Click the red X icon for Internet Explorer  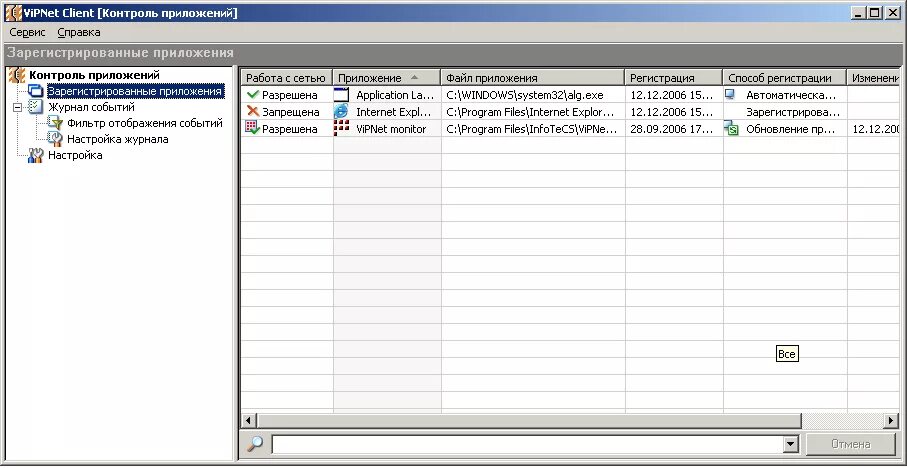point(253,111)
